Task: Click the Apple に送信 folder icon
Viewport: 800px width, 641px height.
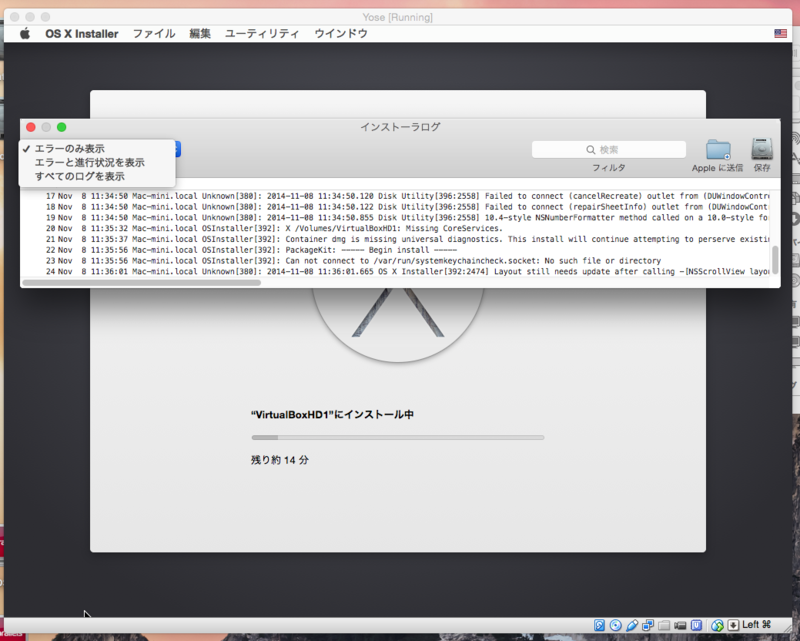Action: point(718,150)
